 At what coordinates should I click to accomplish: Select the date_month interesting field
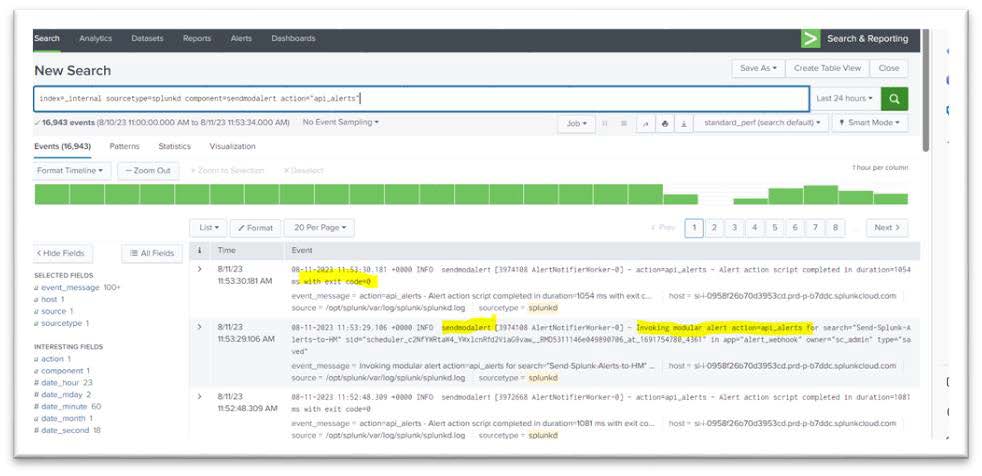coord(63,418)
